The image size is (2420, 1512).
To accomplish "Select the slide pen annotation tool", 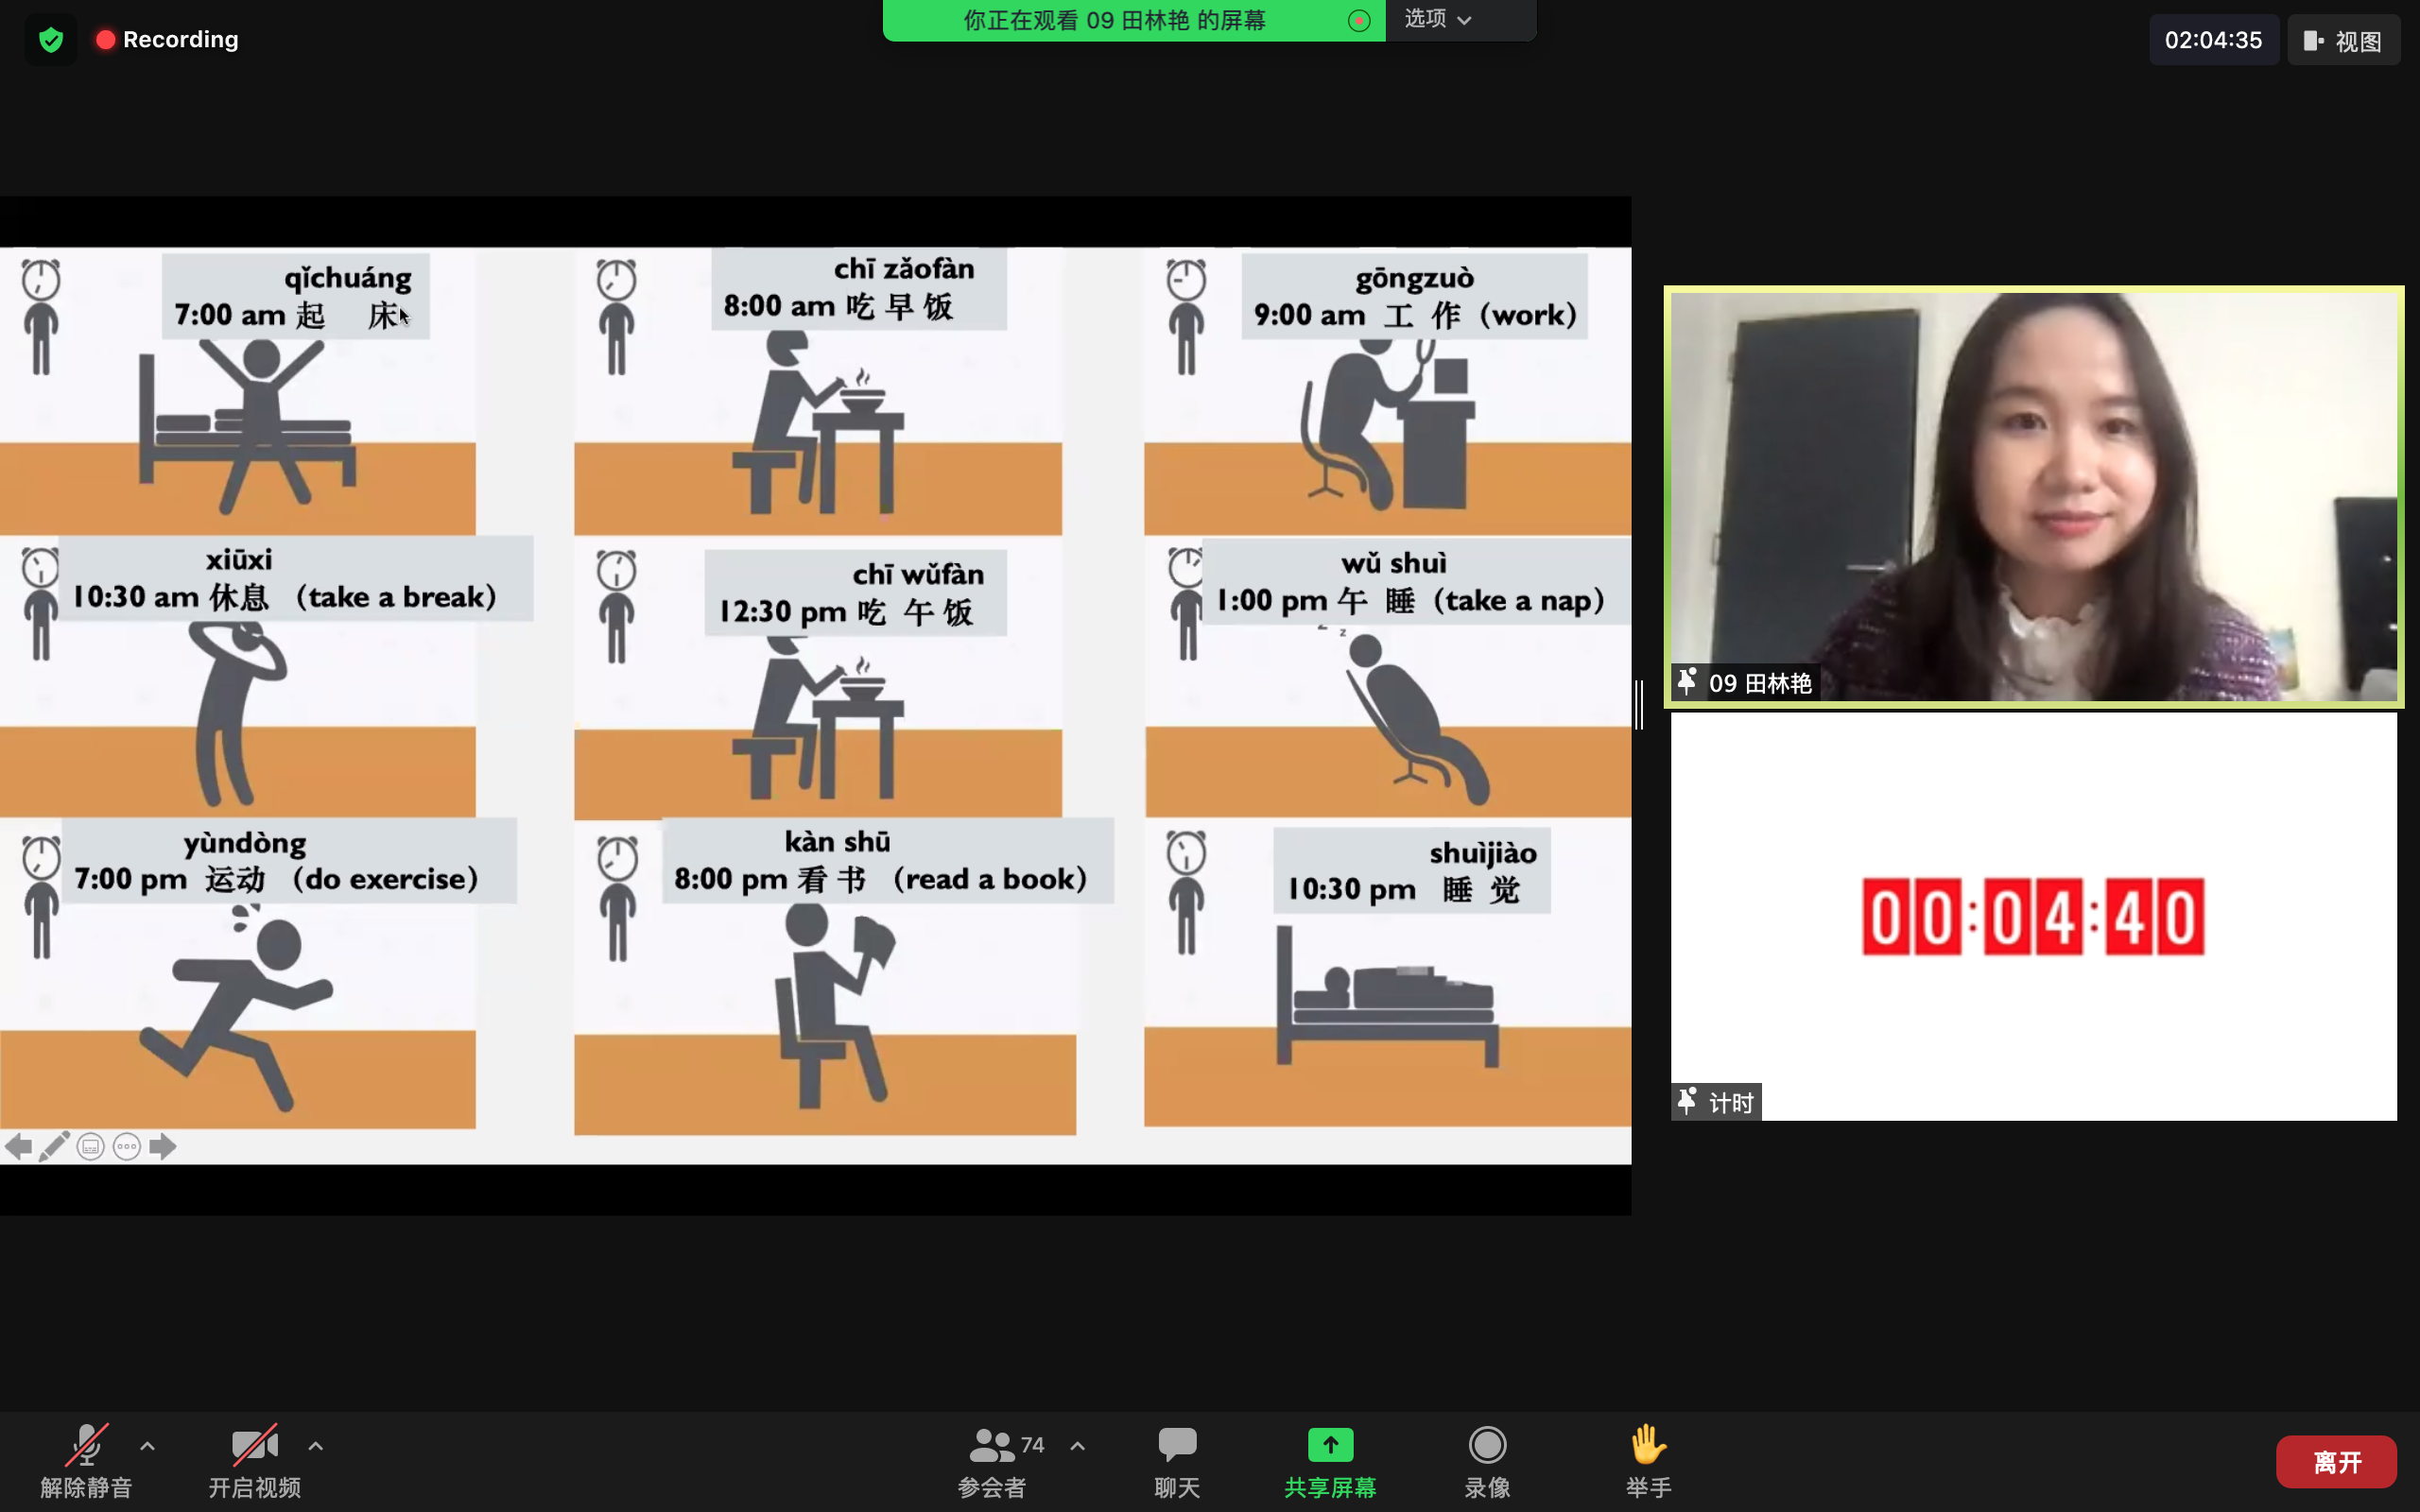I will (54, 1146).
